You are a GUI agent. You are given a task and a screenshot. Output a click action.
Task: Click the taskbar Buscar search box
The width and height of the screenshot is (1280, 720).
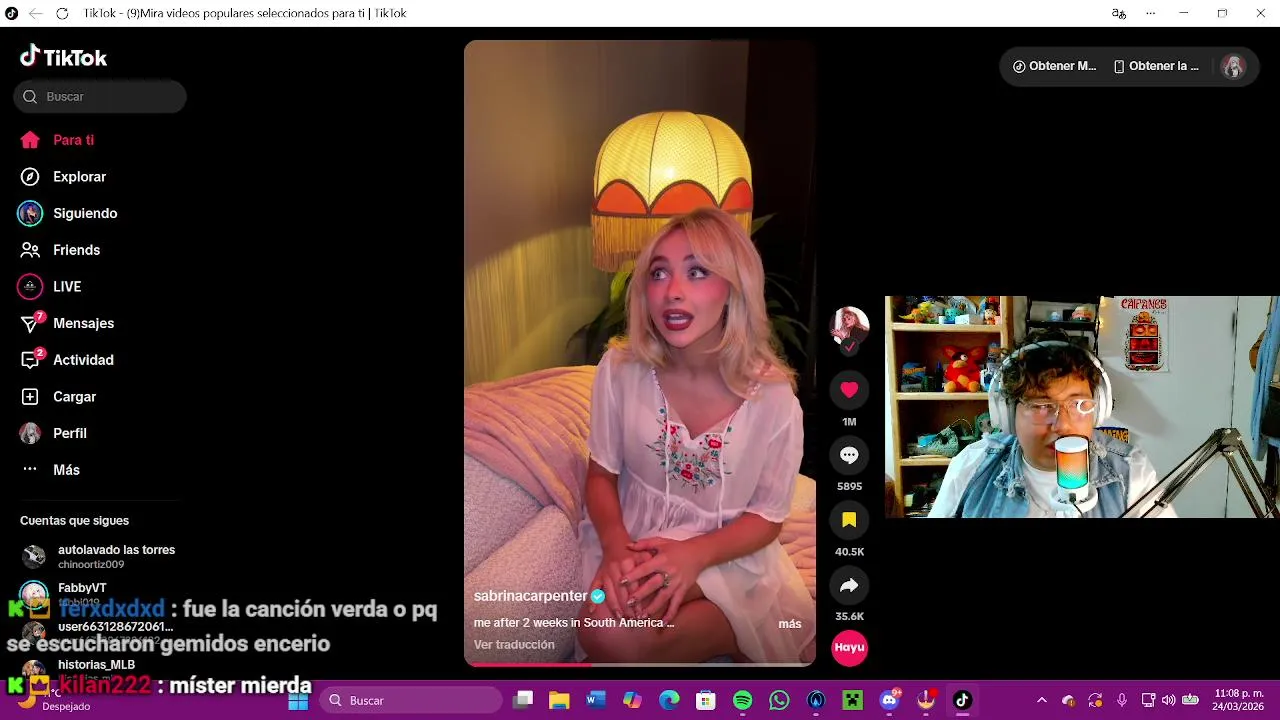click(x=410, y=701)
